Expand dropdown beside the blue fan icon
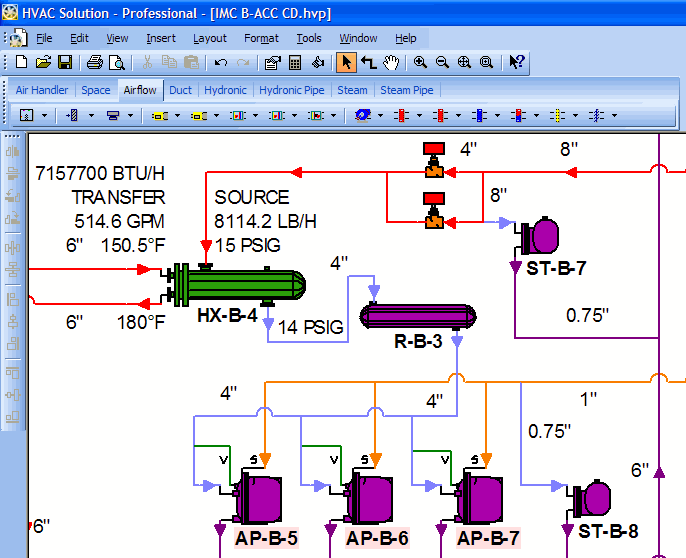686x558 pixels. pos(381,115)
